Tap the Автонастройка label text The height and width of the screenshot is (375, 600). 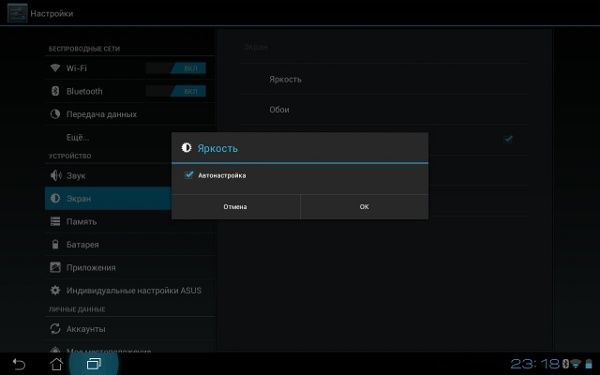click(222, 175)
